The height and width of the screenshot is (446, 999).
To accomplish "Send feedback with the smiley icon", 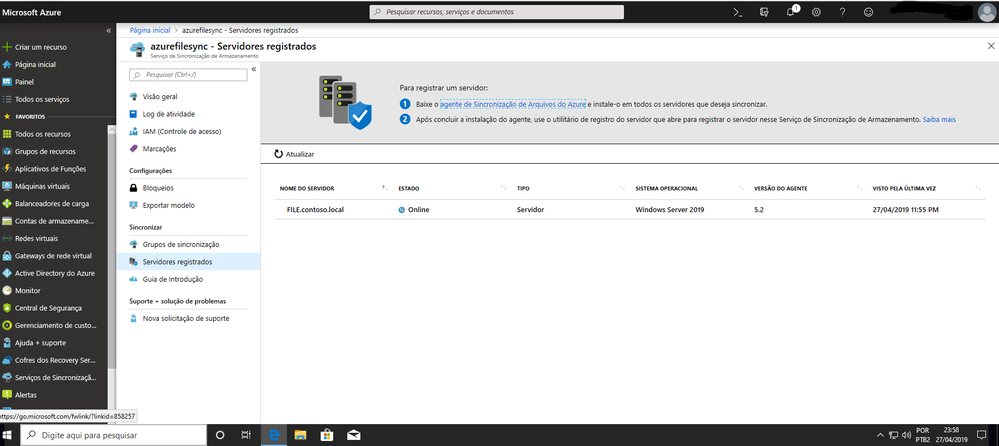I will click(868, 12).
